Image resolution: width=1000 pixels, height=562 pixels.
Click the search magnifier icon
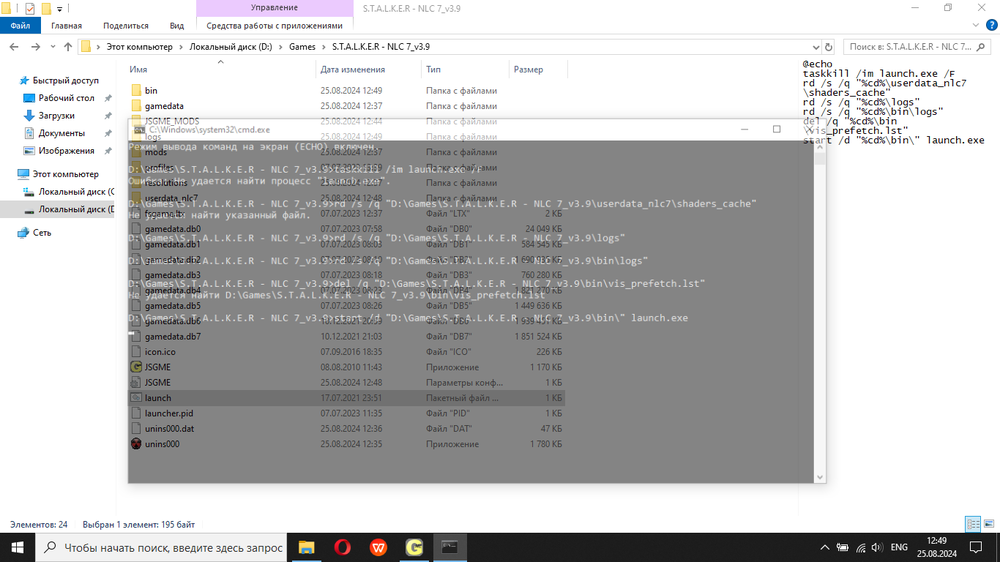point(981,47)
